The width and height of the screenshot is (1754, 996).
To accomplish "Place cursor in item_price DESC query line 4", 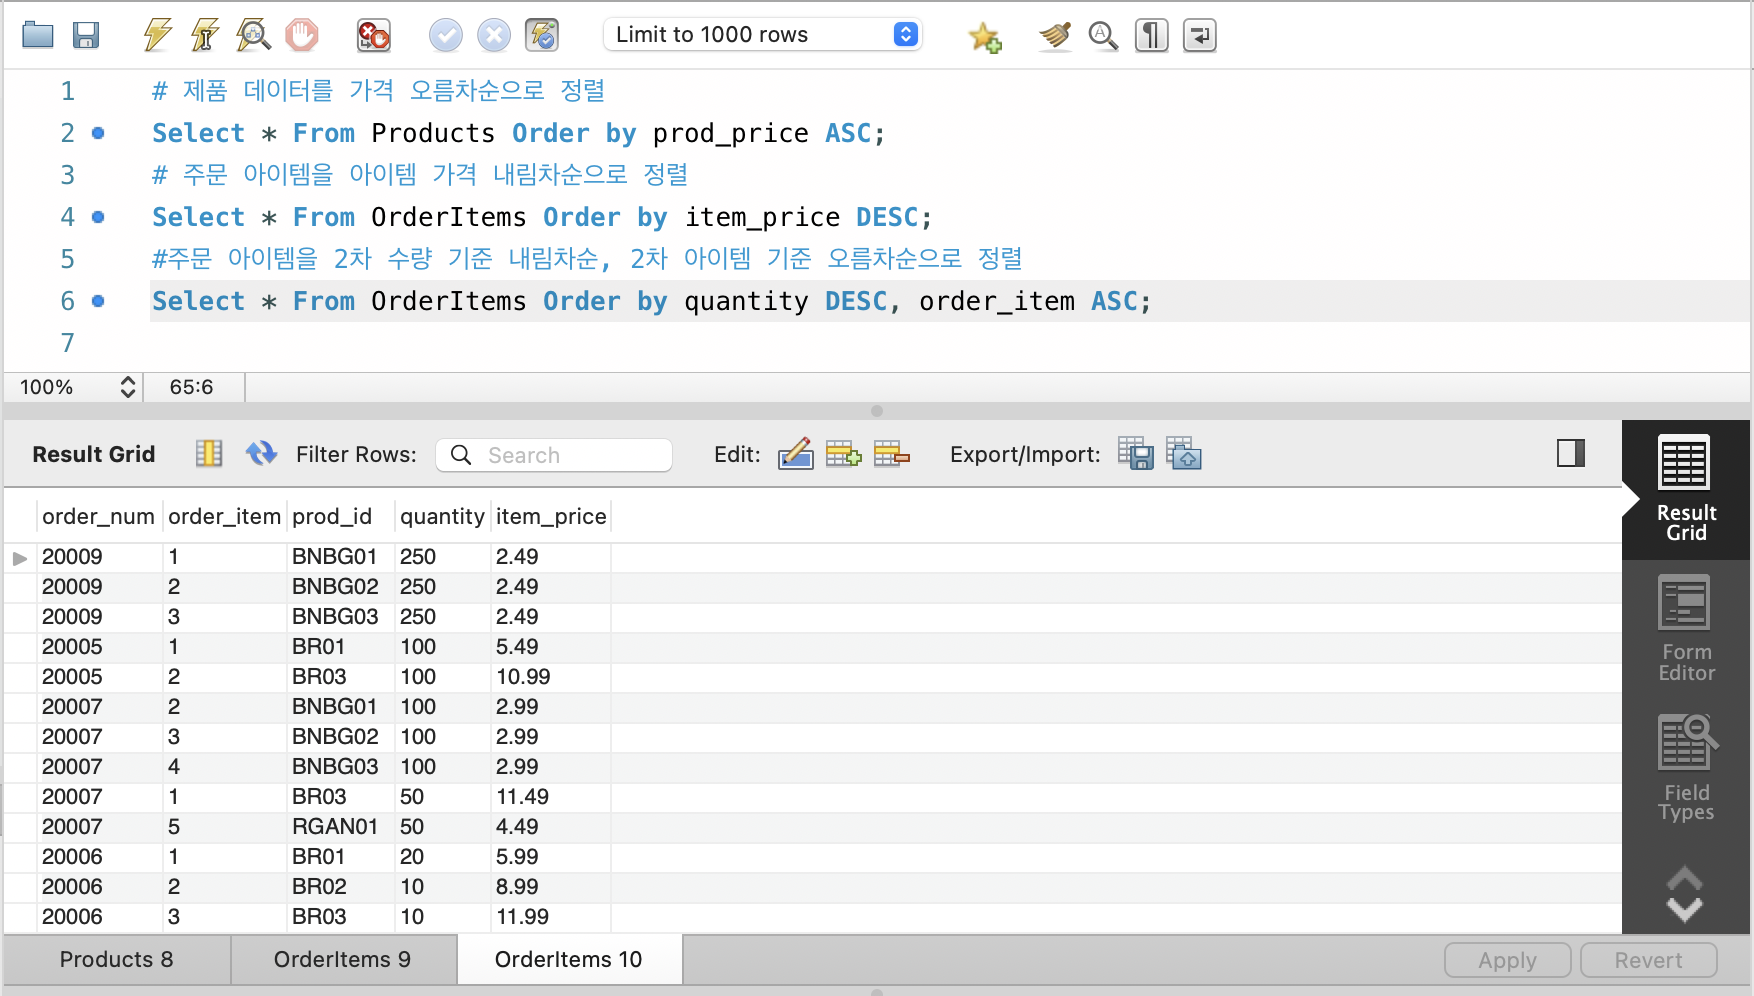I will tap(541, 217).
